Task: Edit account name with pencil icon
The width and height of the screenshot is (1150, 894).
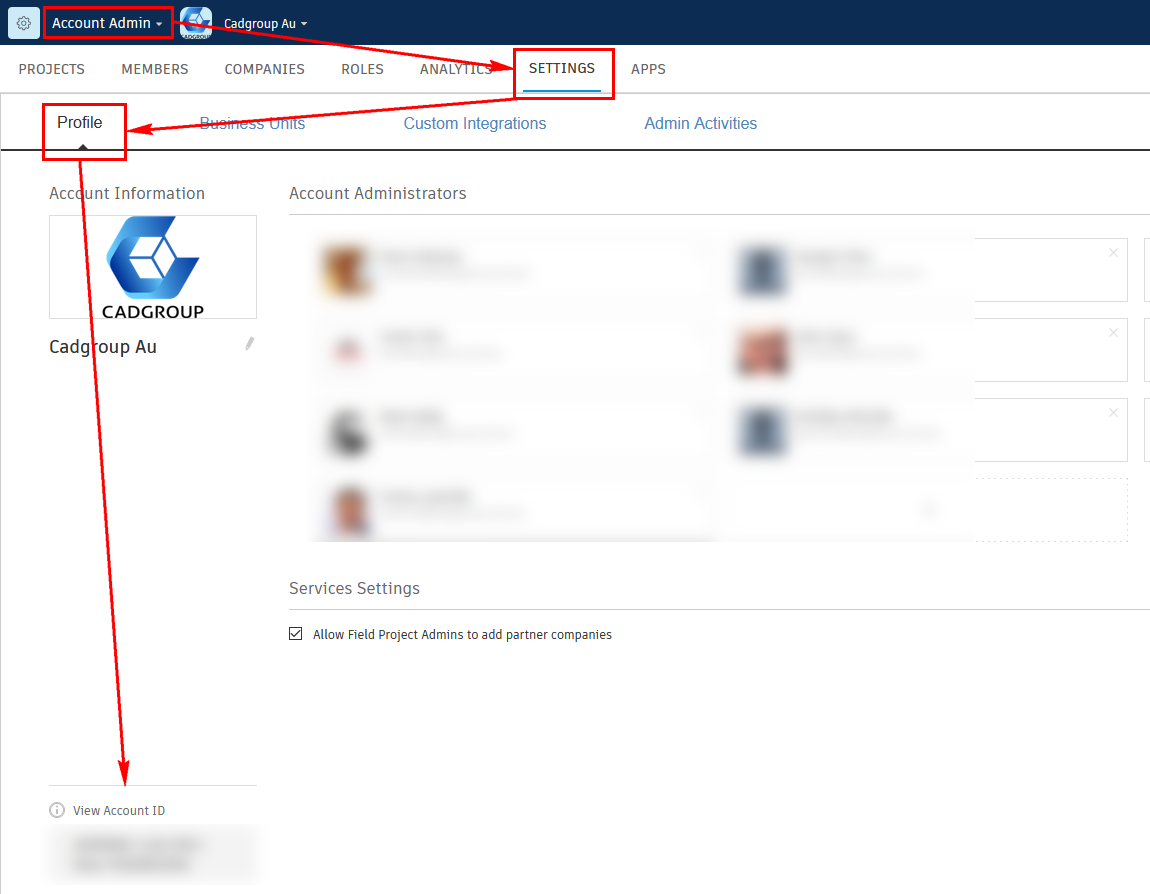Action: click(249, 343)
